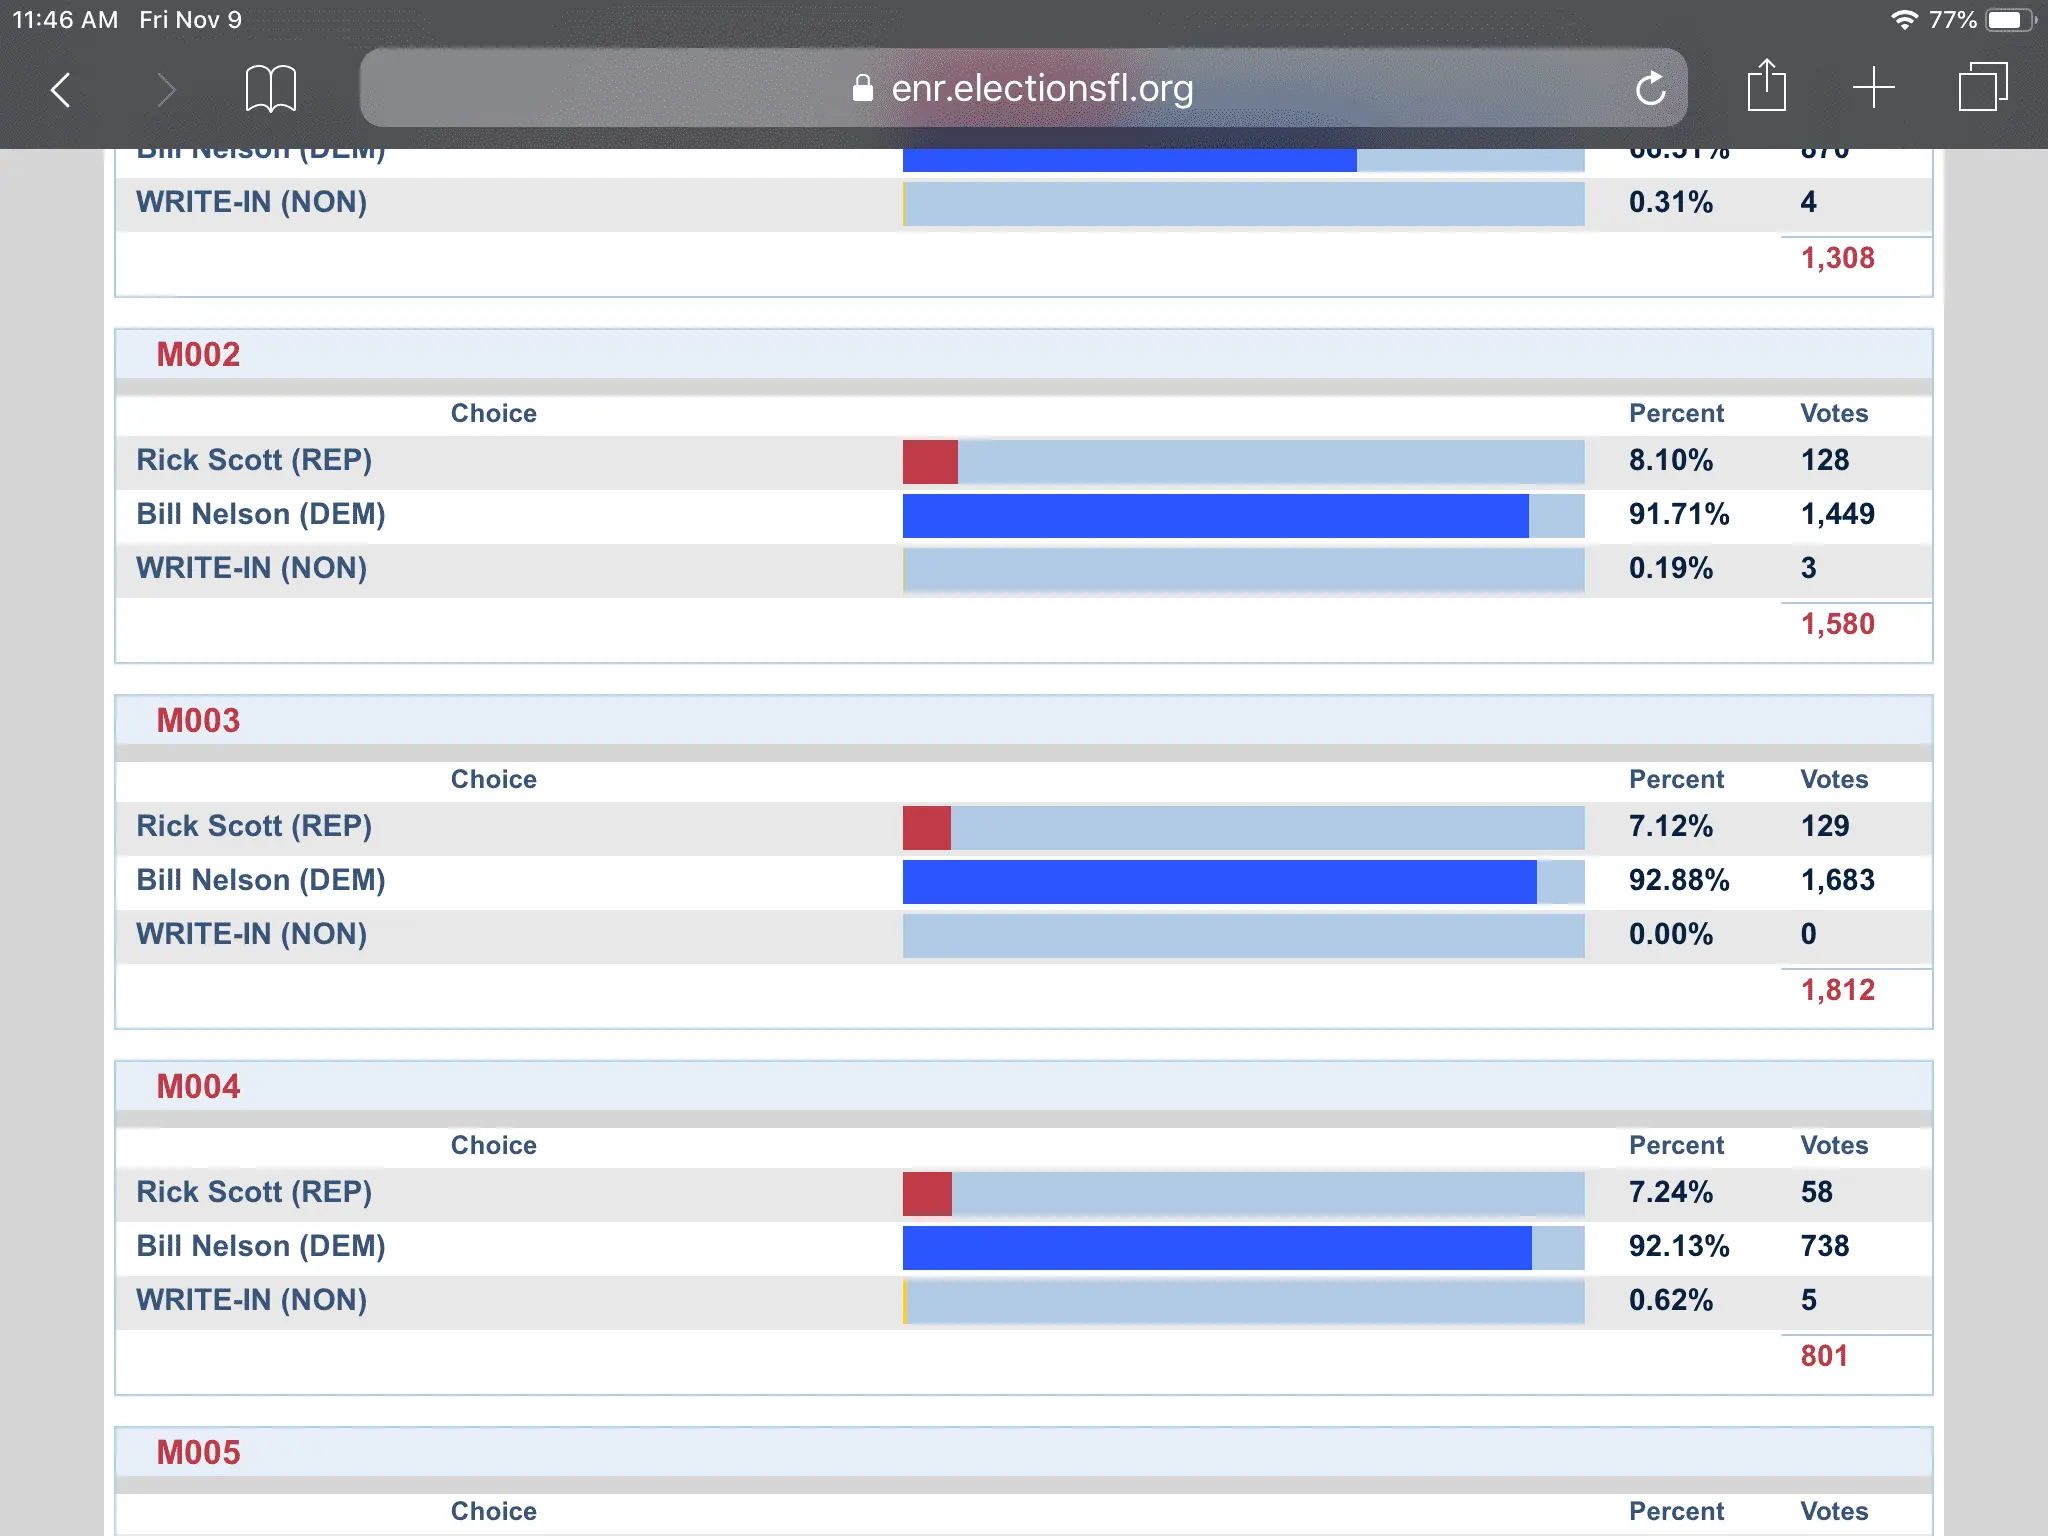Viewport: 2048px width, 1536px height.
Task: Click Rick Scott's red bar in M002
Action: (930, 461)
